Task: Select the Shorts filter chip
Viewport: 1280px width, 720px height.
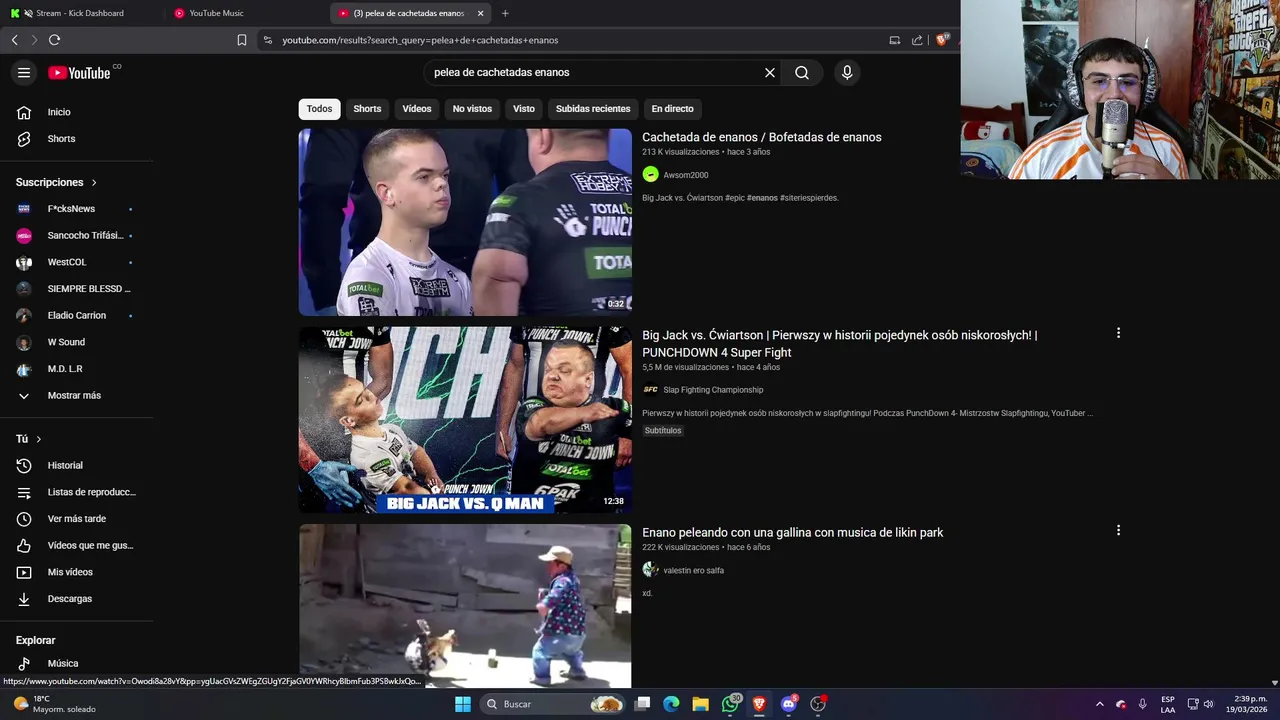Action: [367, 108]
